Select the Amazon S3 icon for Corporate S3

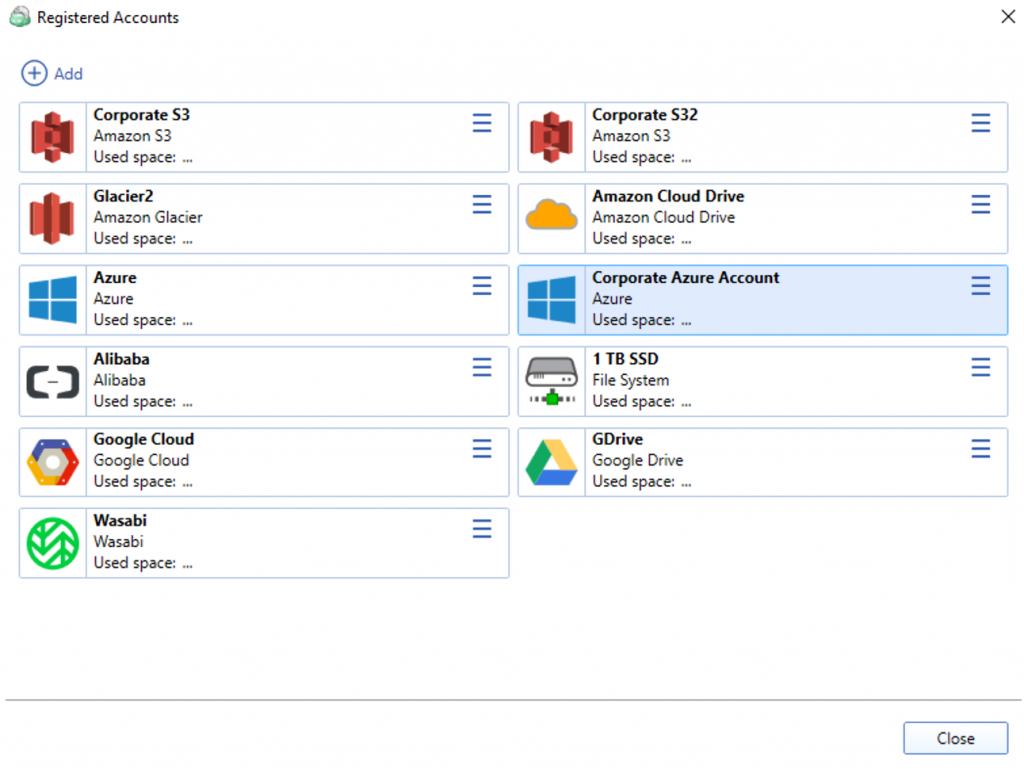pyautogui.click(x=52, y=136)
